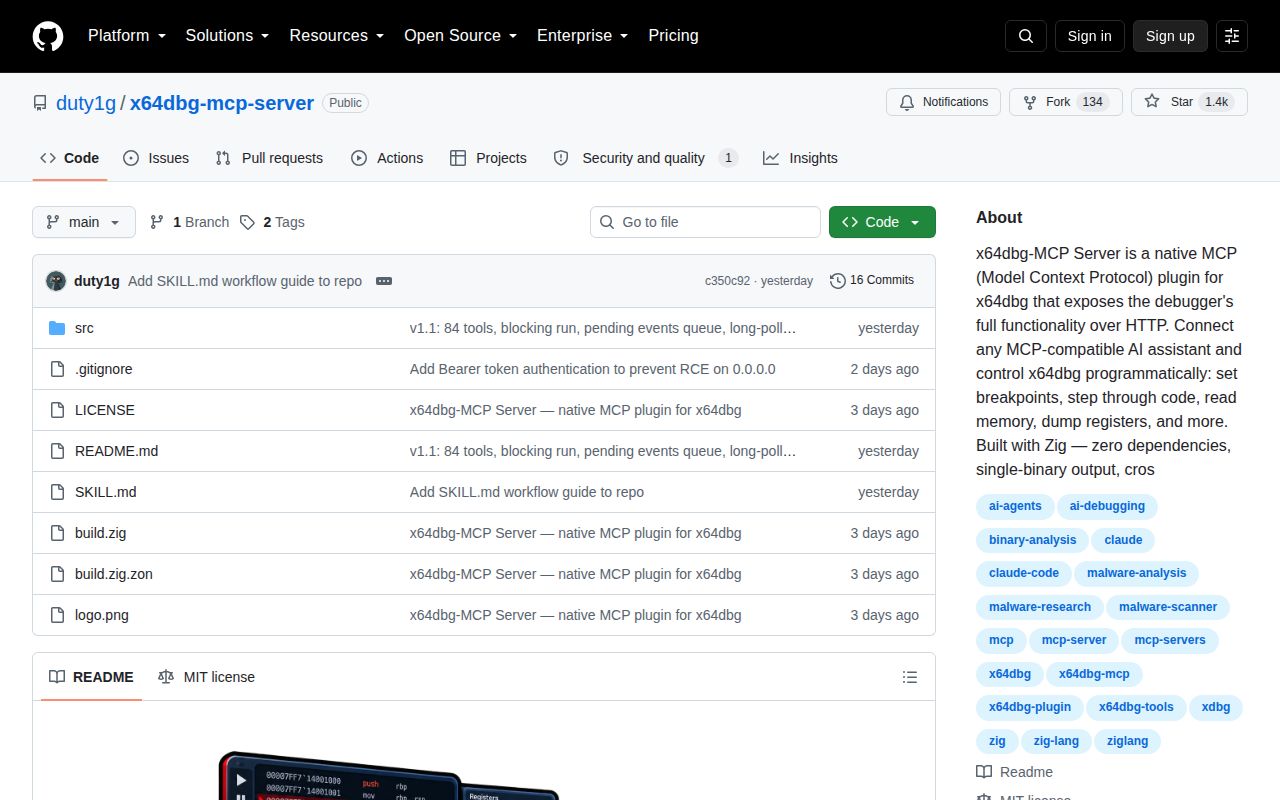The width and height of the screenshot is (1280, 800).
Task: Open the duty1g owner link
Action: point(86,103)
